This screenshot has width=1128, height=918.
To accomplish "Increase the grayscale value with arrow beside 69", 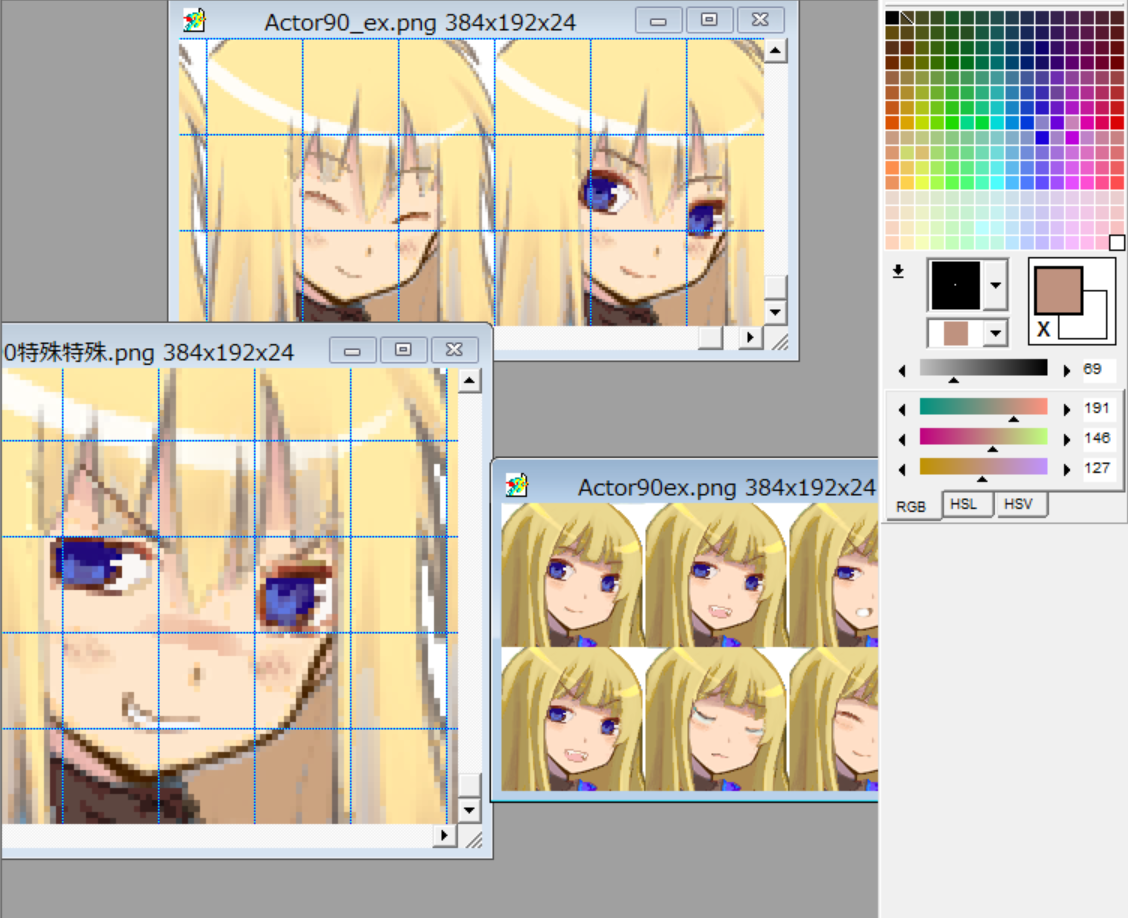I will (x=1066, y=371).
